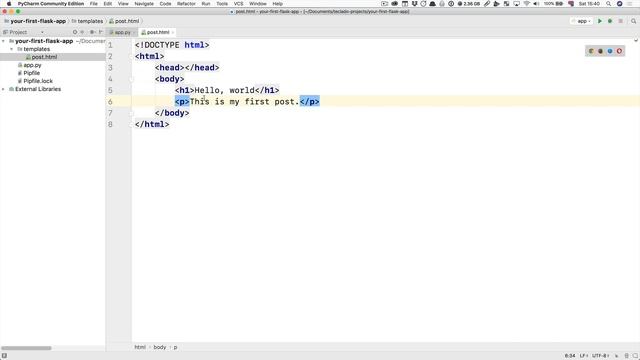Preview in Firefox browser icon
Viewport: 640px width, 360px height.
tap(600, 51)
